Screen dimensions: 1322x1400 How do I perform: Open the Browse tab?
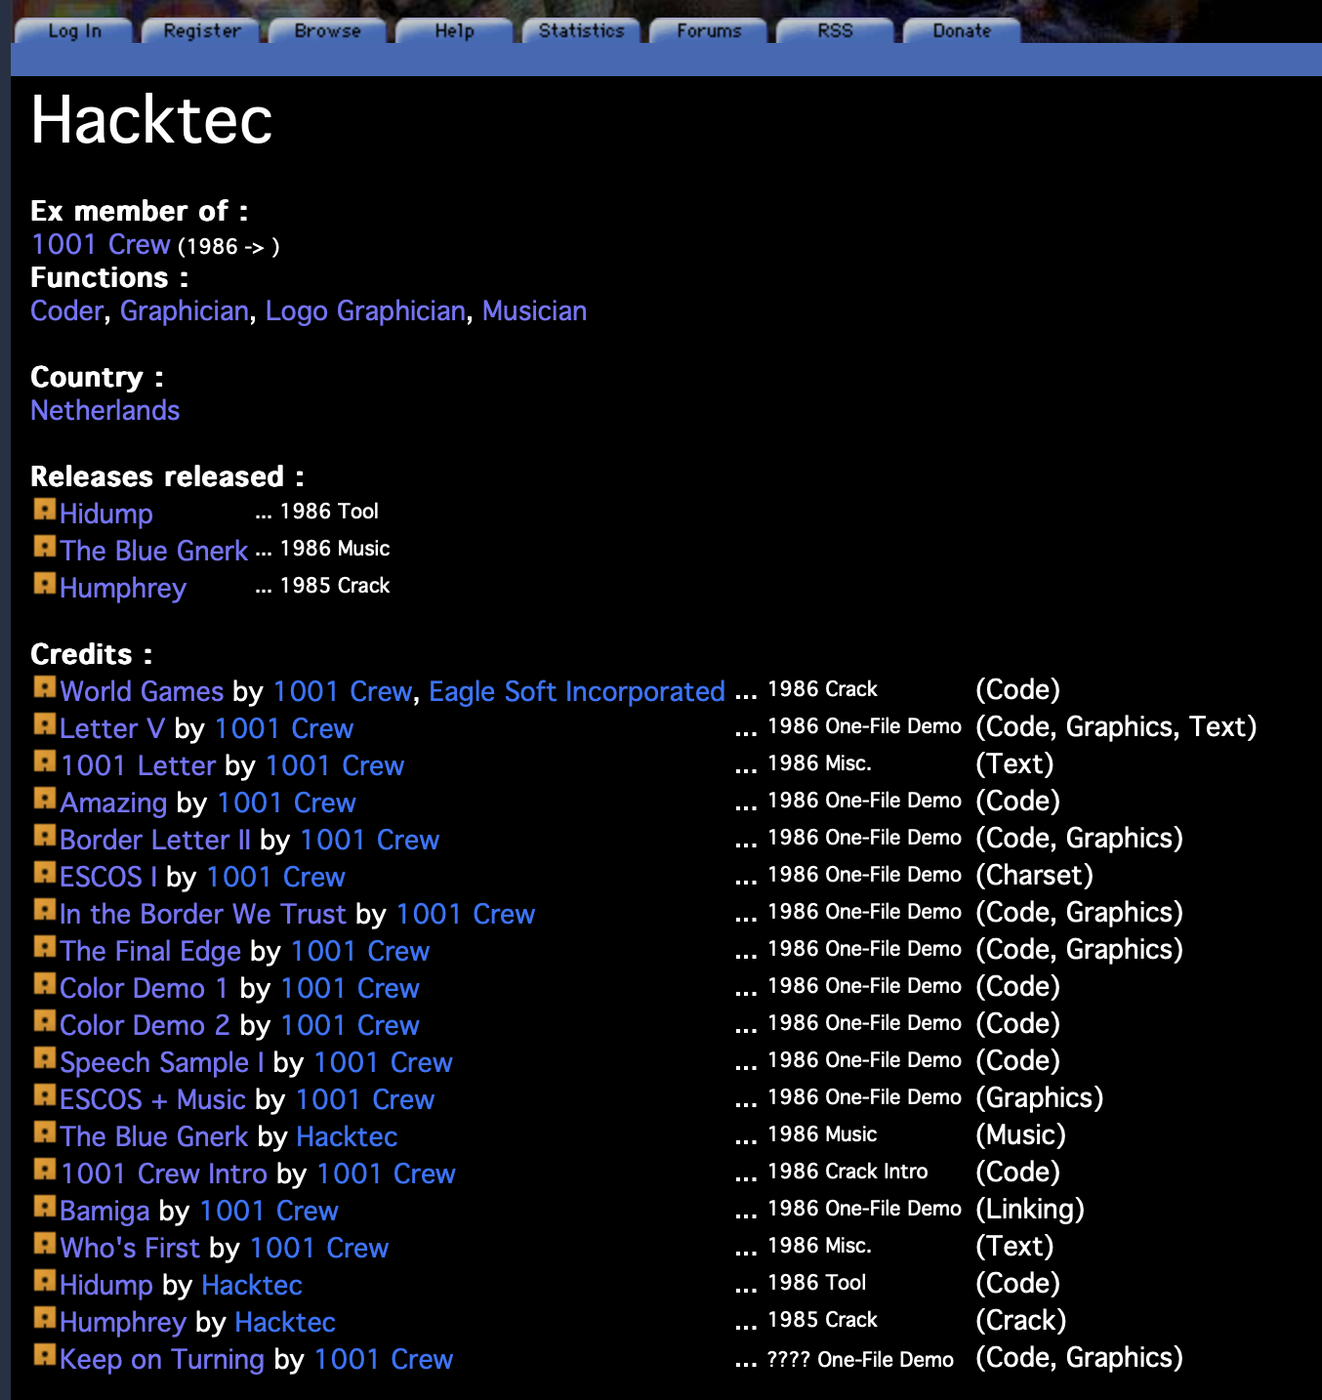[327, 31]
